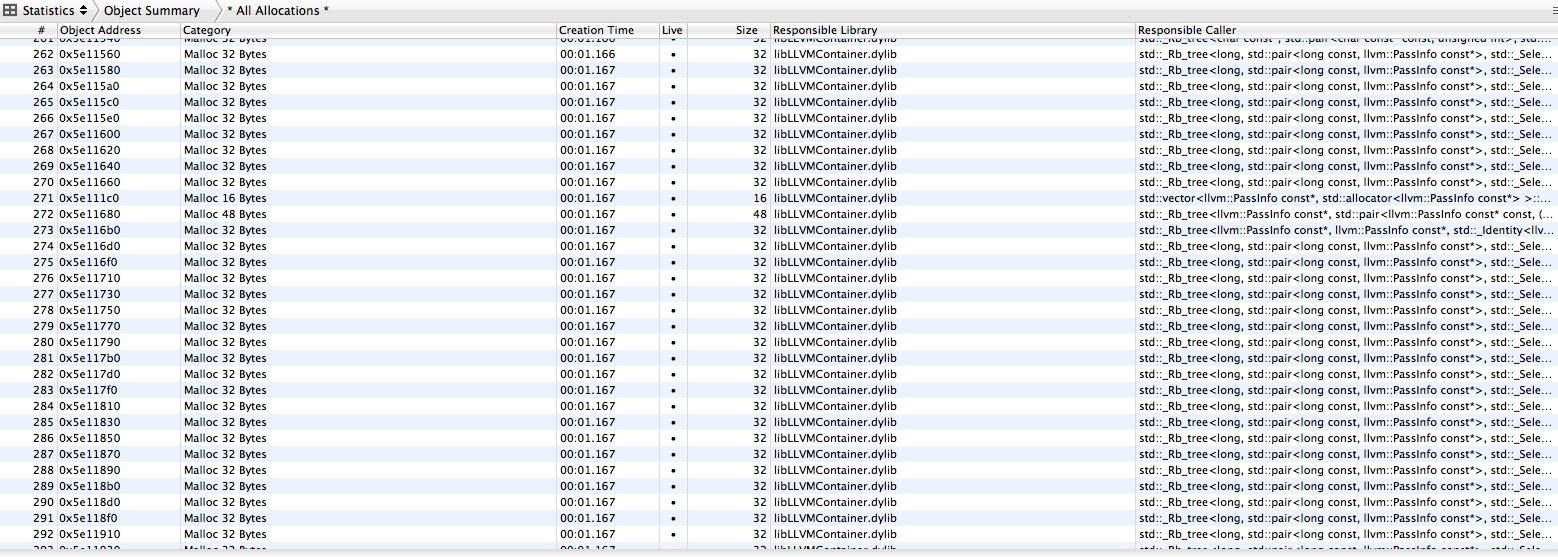Select row with address 0x5e116b0

779,230
